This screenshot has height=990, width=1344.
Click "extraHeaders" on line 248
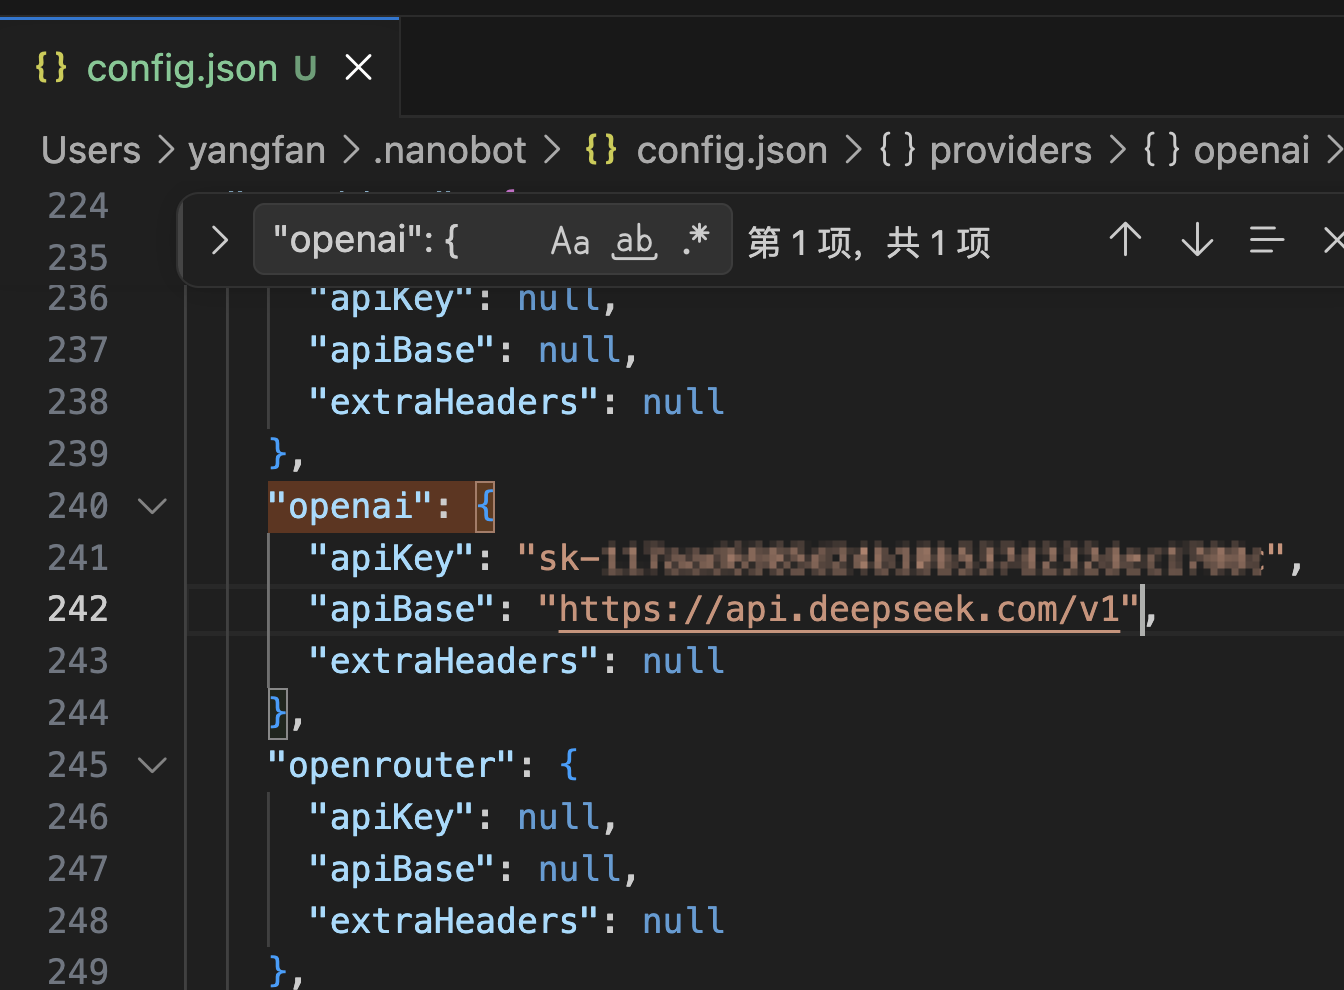454,921
